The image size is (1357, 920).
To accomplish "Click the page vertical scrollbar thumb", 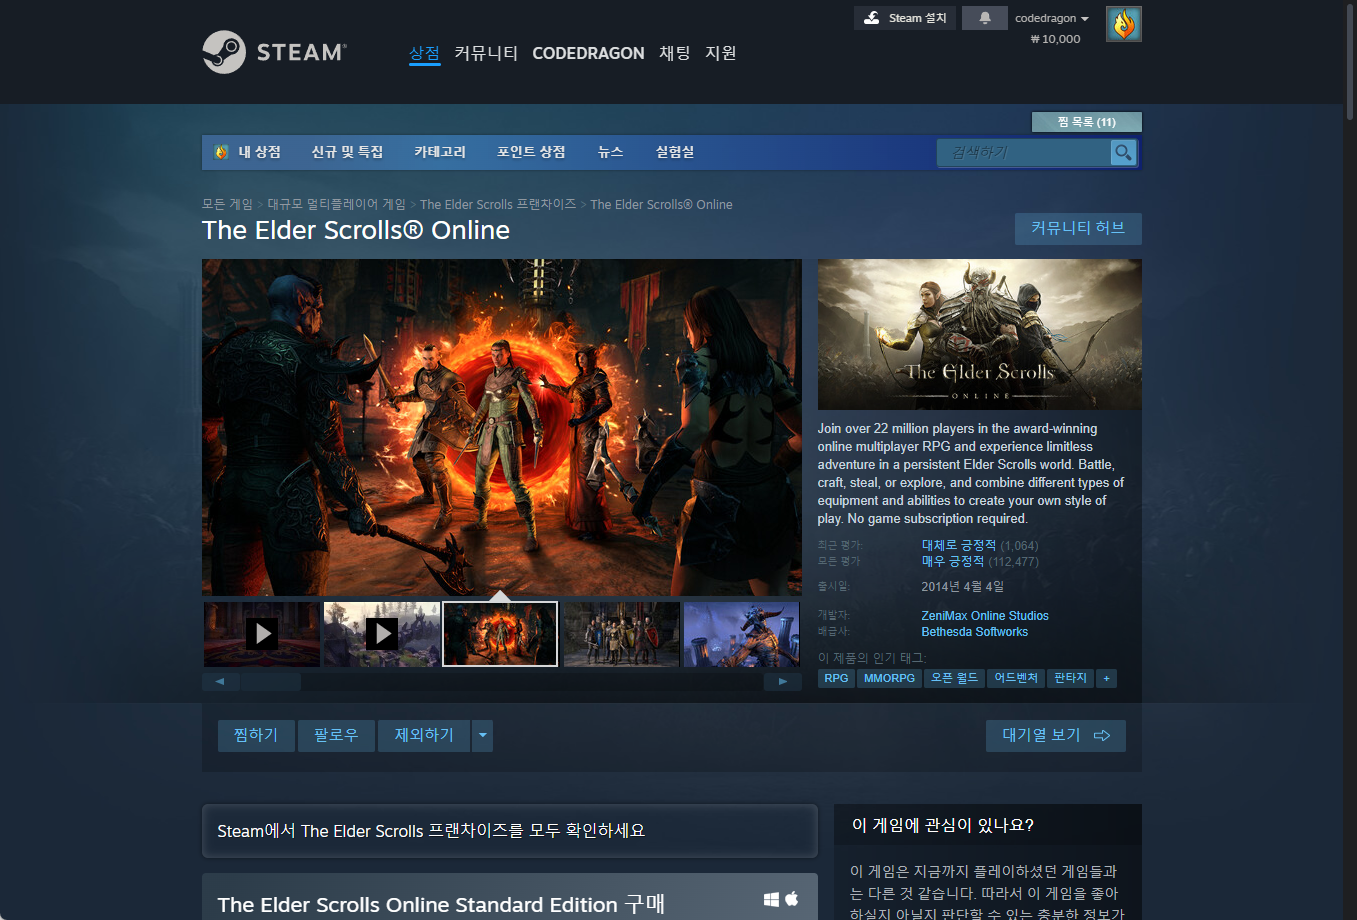I will (x=1350, y=62).
